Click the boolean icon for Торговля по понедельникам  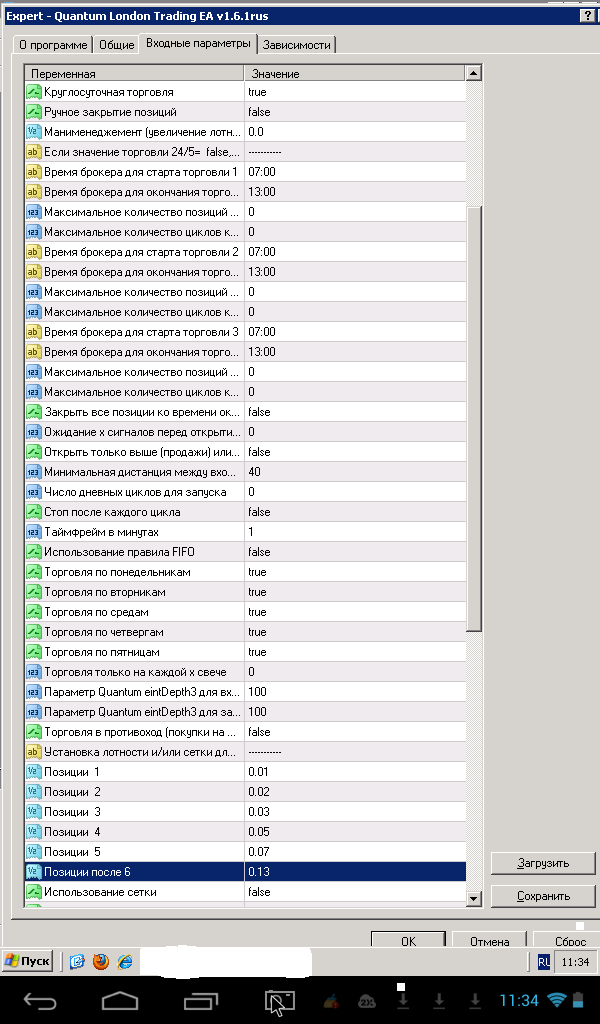pos(34,572)
